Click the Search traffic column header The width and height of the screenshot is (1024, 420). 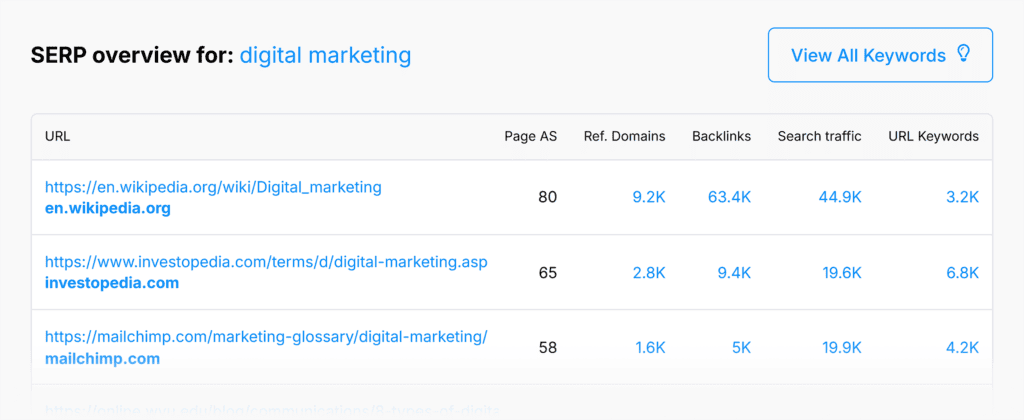pos(819,136)
